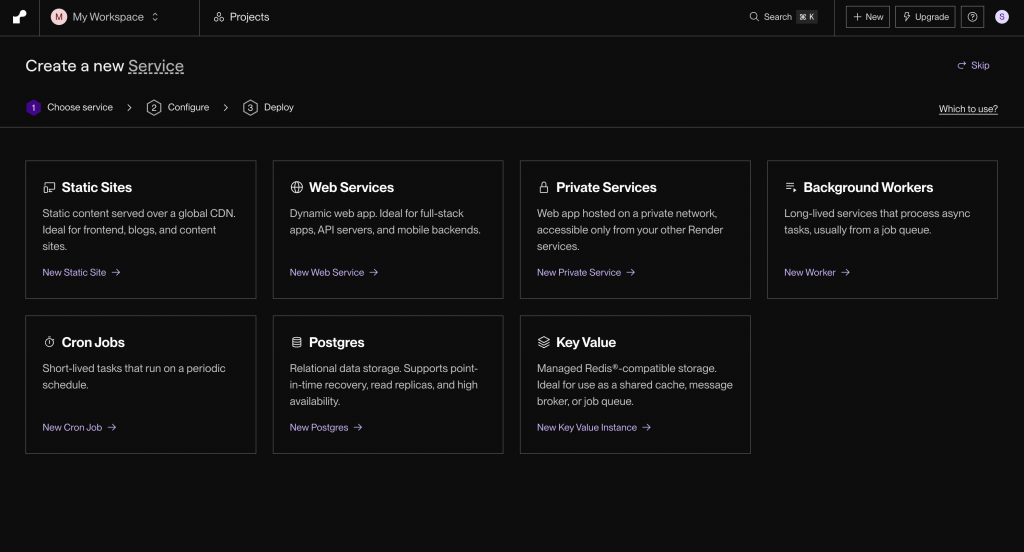Click the Render logo icon

tap(19, 17)
